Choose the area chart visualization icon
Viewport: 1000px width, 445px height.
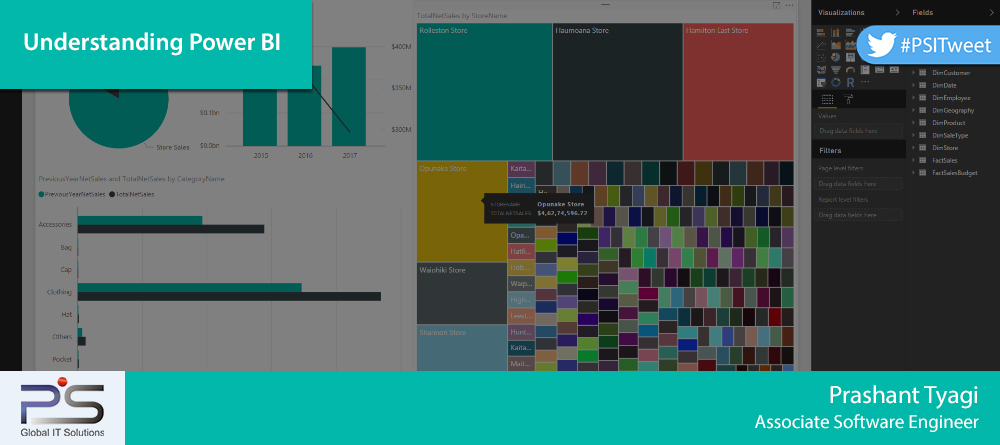[x=835, y=45]
